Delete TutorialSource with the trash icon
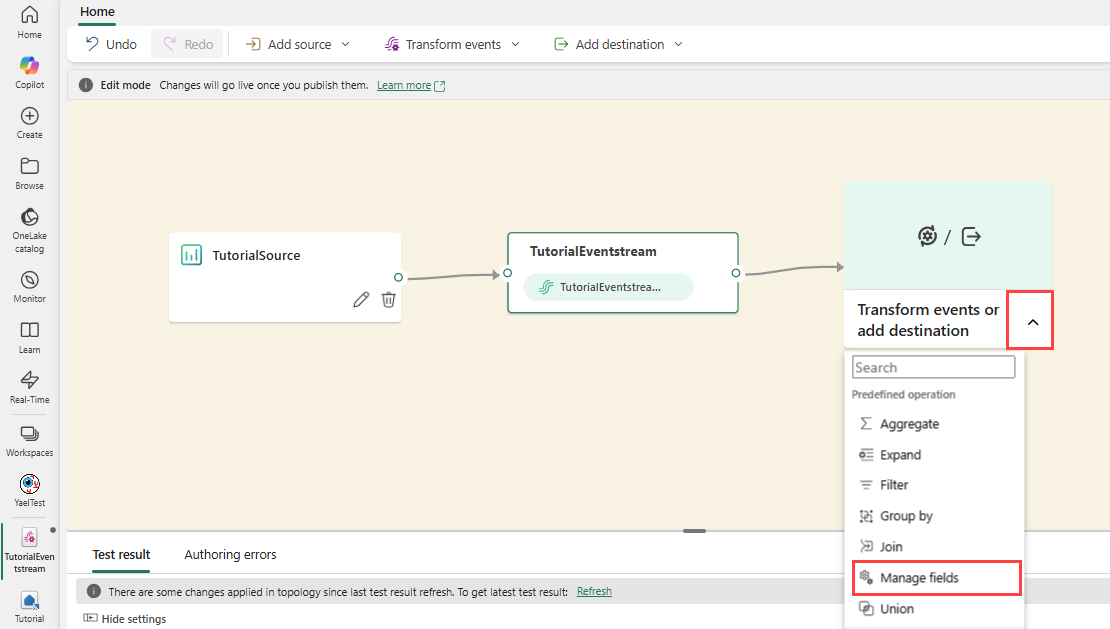The width and height of the screenshot is (1110, 629). tap(389, 299)
